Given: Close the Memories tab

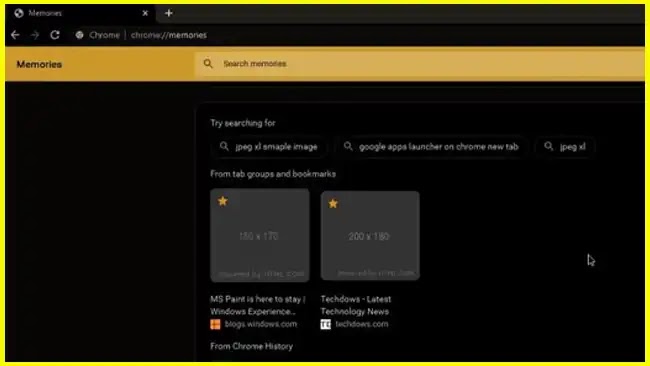Looking at the screenshot, I should click(x=145, y=13).
